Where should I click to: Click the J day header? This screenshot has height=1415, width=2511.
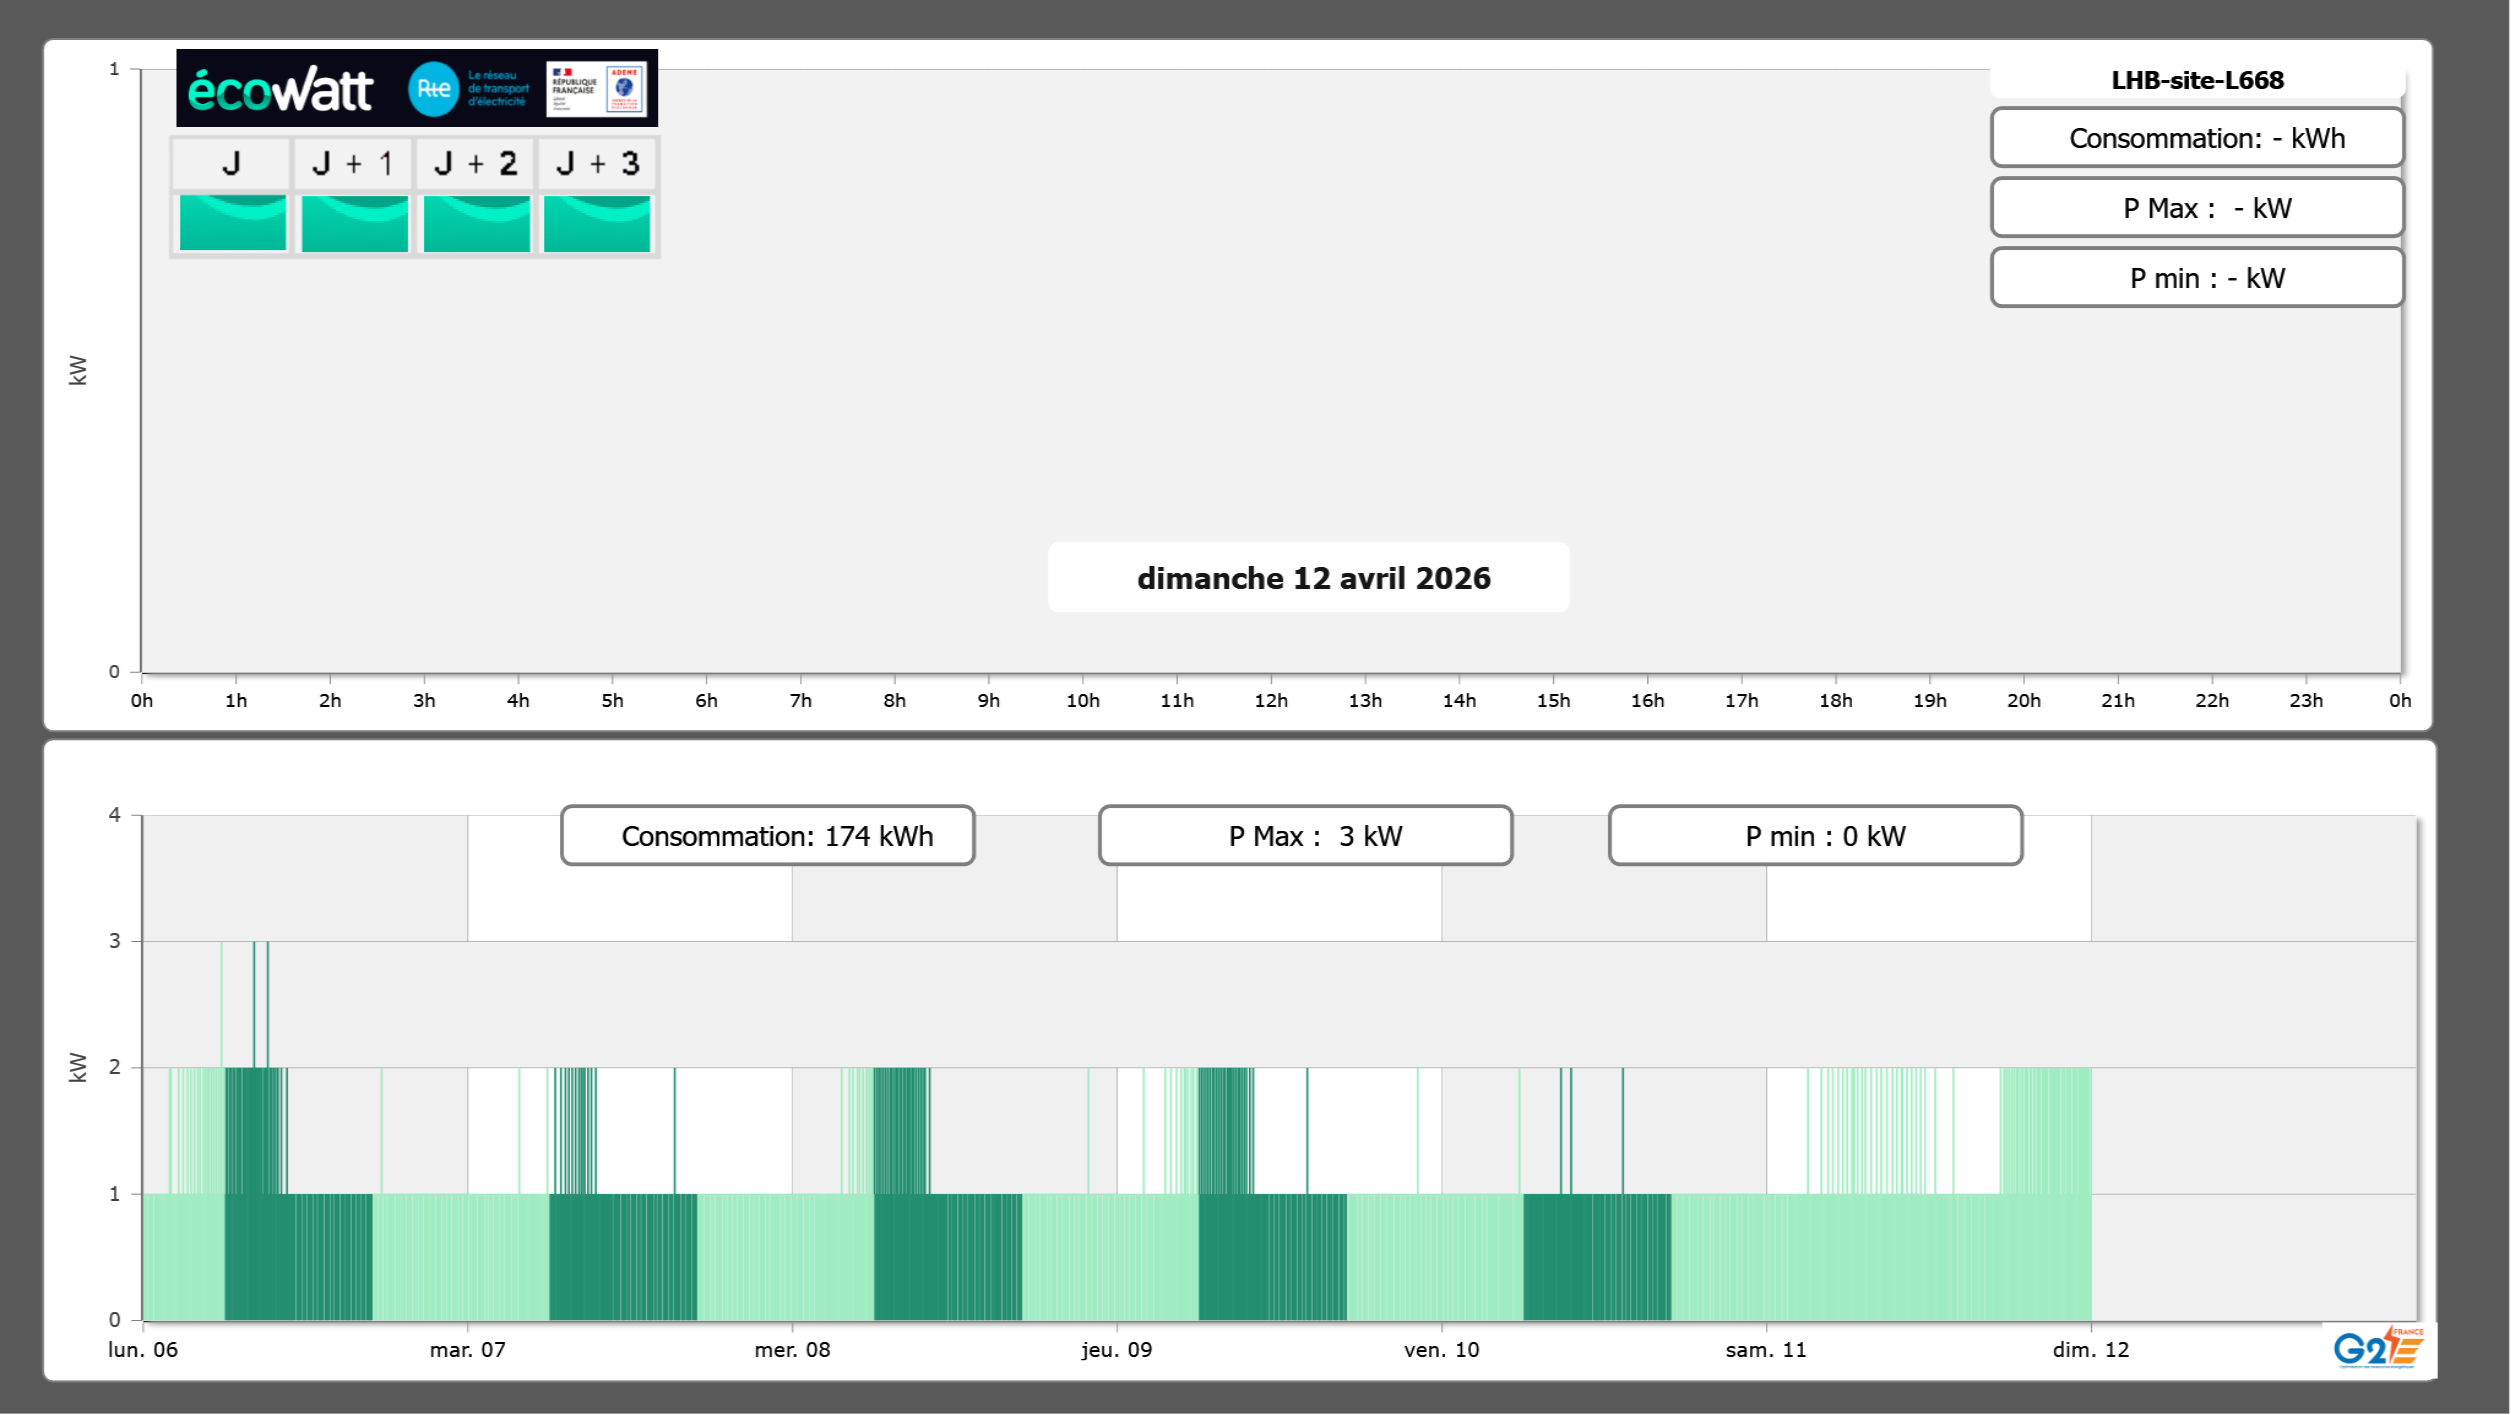[231, 163]
